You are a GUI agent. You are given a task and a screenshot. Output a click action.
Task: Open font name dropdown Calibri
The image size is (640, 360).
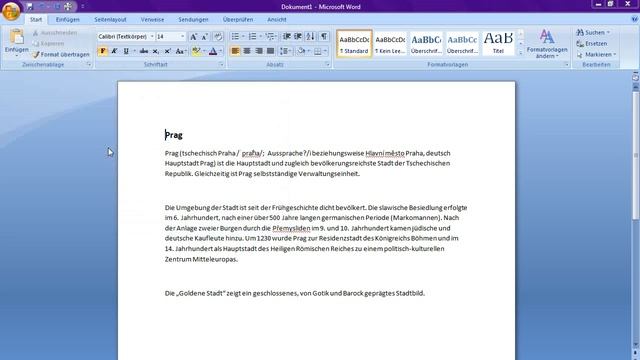(152, 37)
